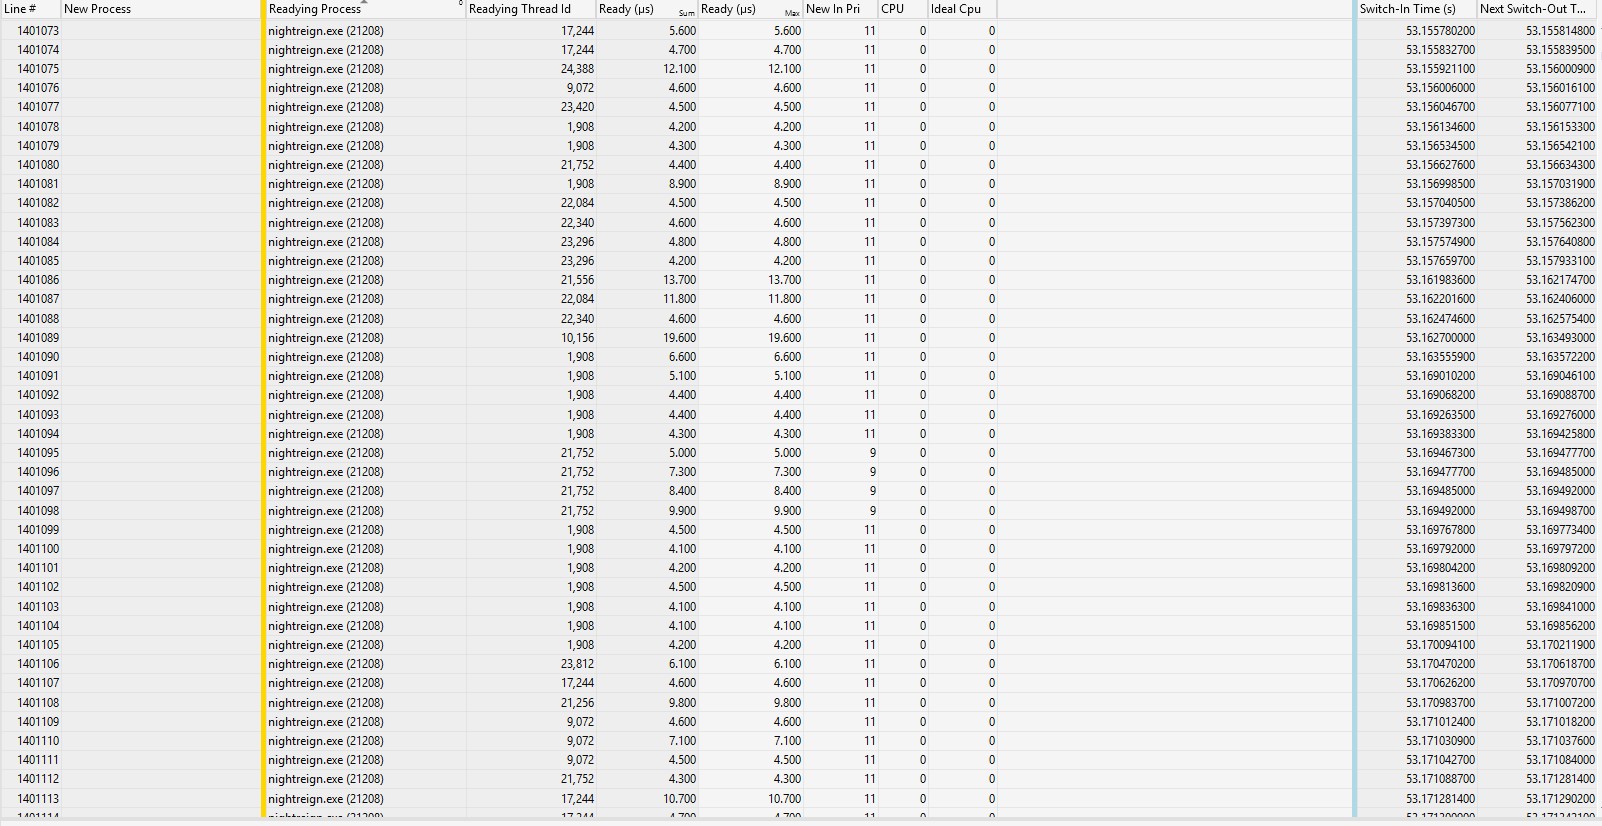Click nightreign.exe (21208) in line 1401103
This screenshot has width=1602, height=826.
pos(326,607)
